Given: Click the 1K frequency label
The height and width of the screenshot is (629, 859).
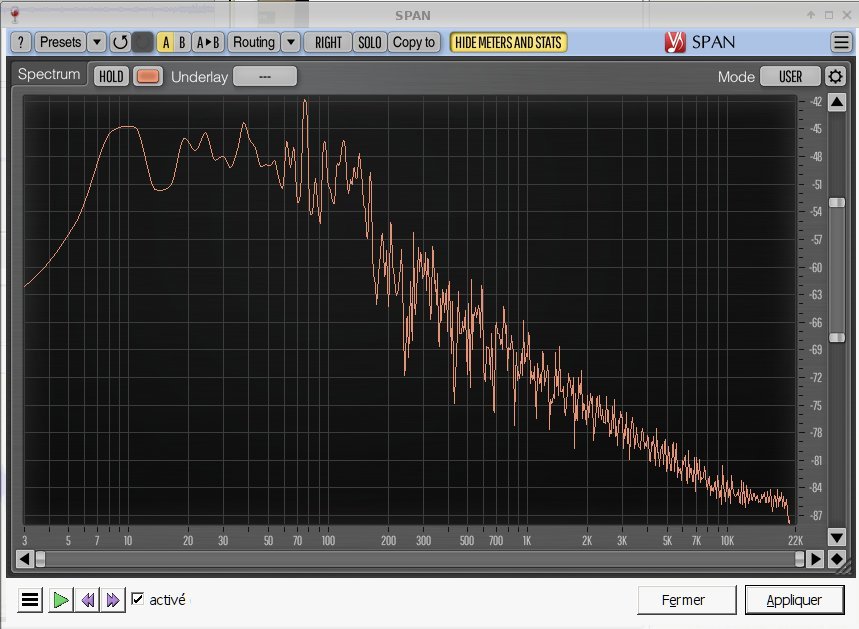Looking at the screenshot, I should point(526,541).
